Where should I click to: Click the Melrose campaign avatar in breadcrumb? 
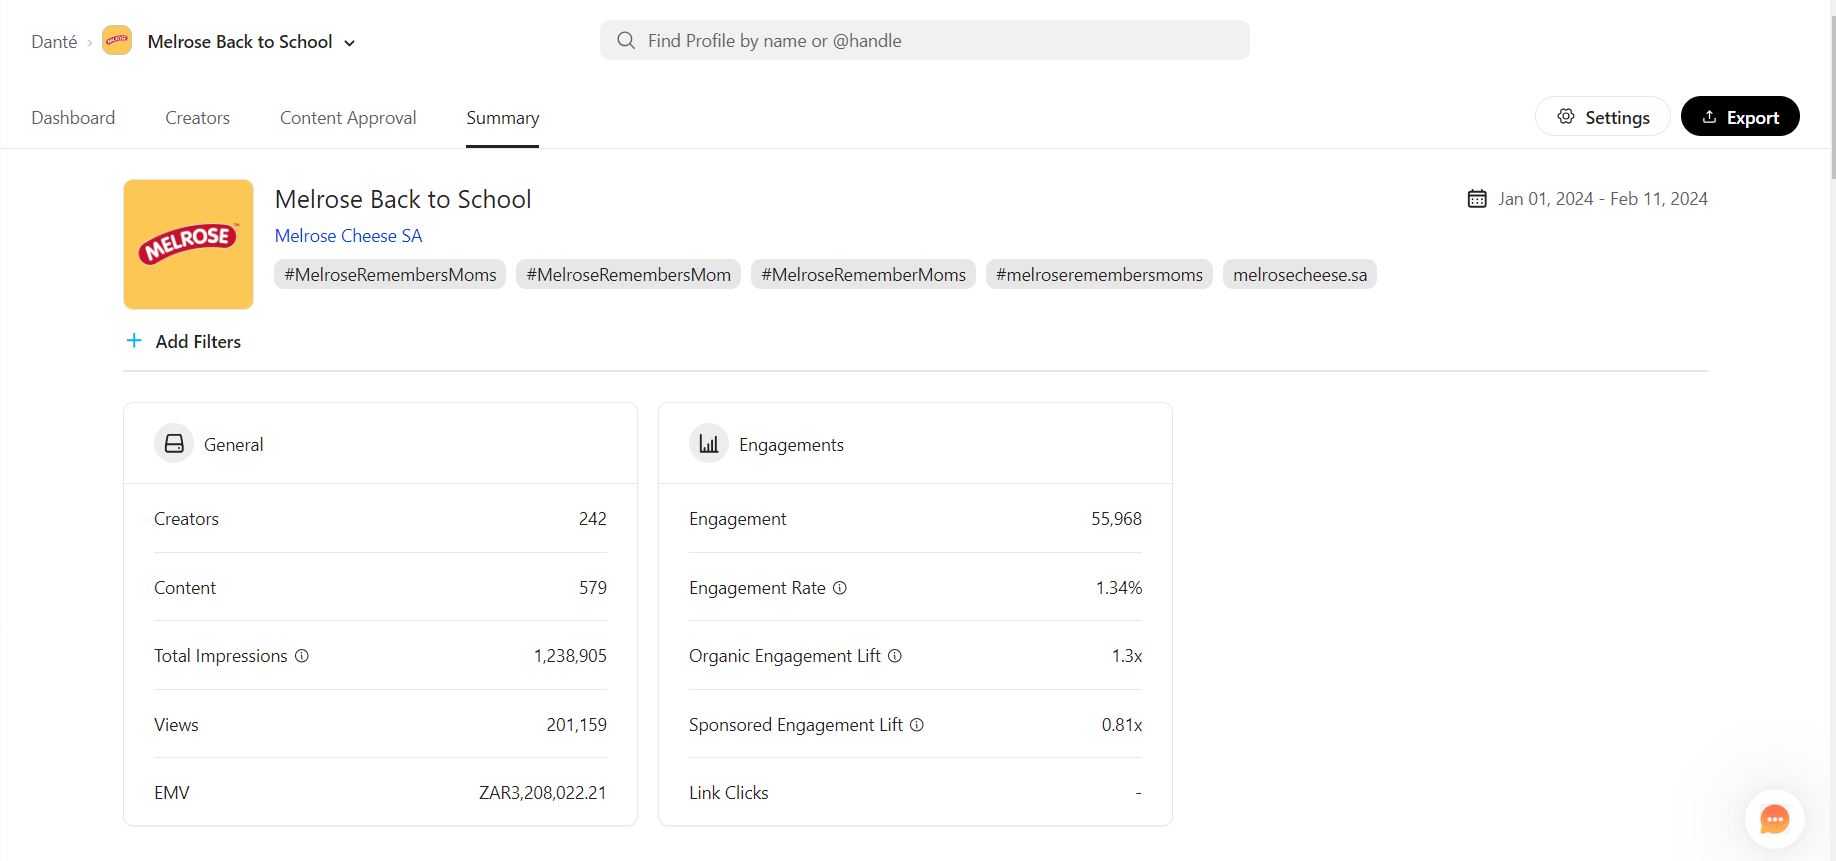click(x=117, y=41)
